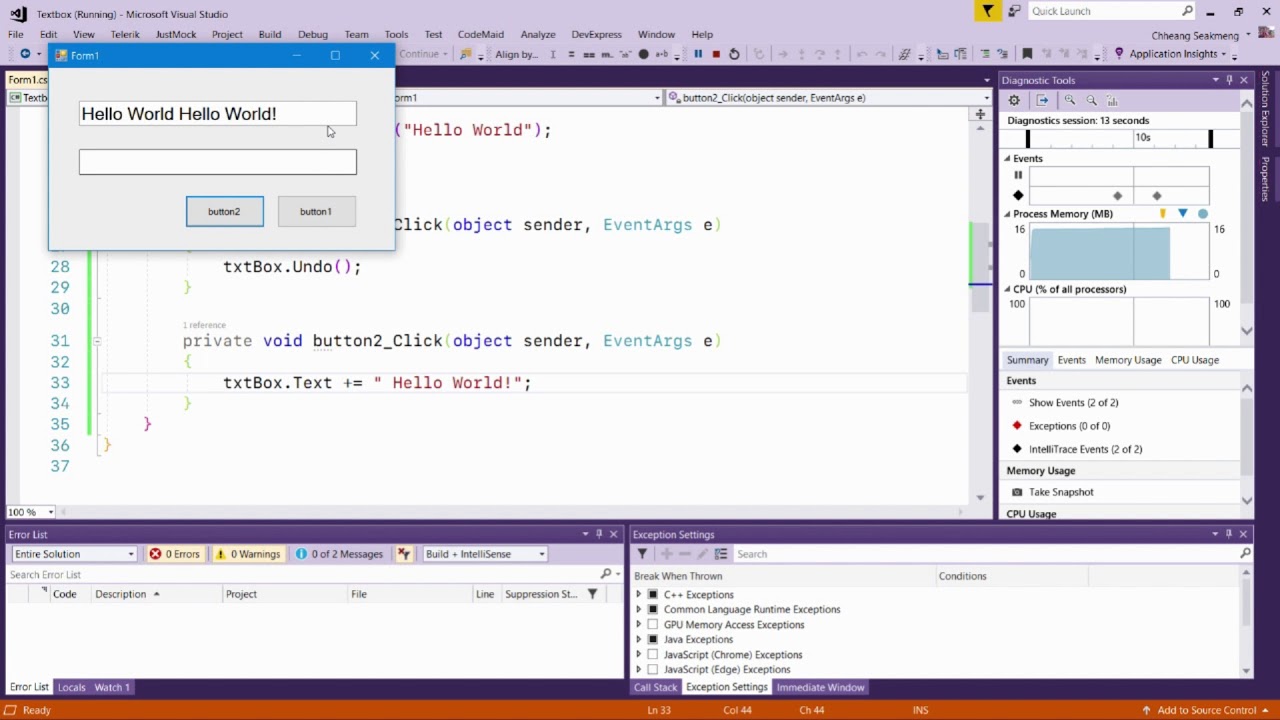1280x720 pixels.
Task: Click IntelliTrace Events (2 of 2) link
Action: [1085, 449]
